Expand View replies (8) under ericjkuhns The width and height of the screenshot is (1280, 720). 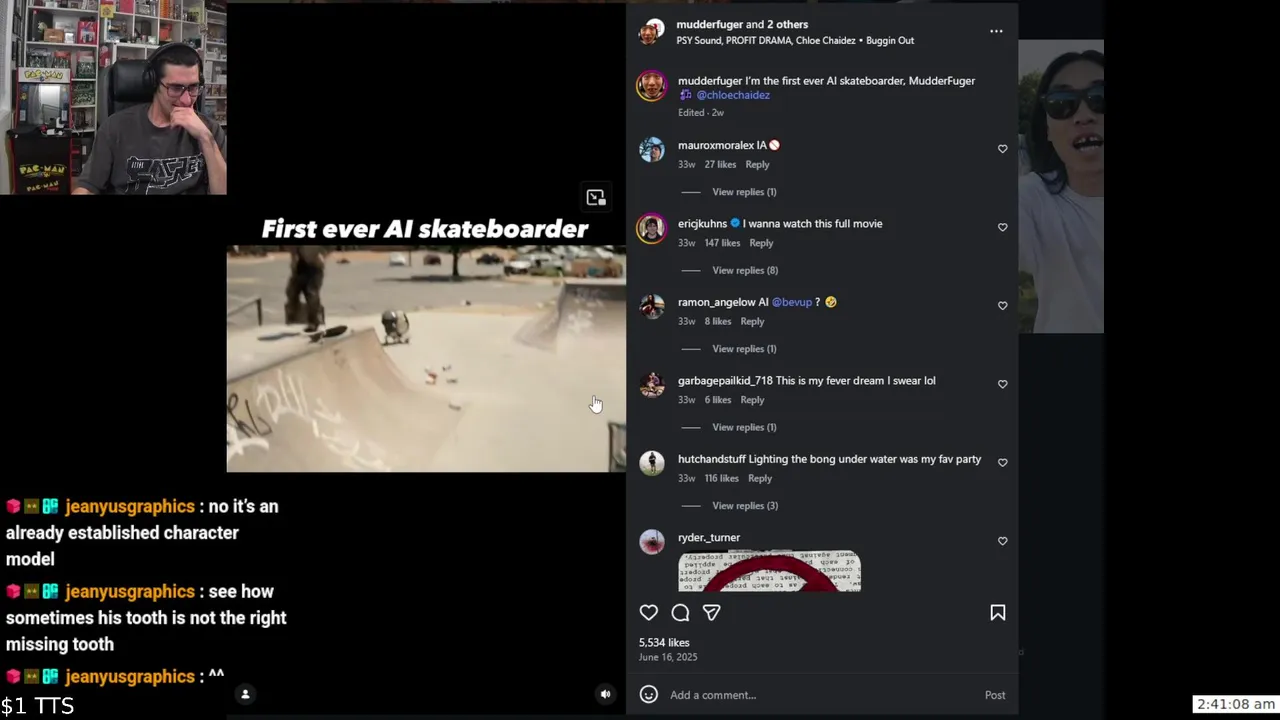coord(744,270)
